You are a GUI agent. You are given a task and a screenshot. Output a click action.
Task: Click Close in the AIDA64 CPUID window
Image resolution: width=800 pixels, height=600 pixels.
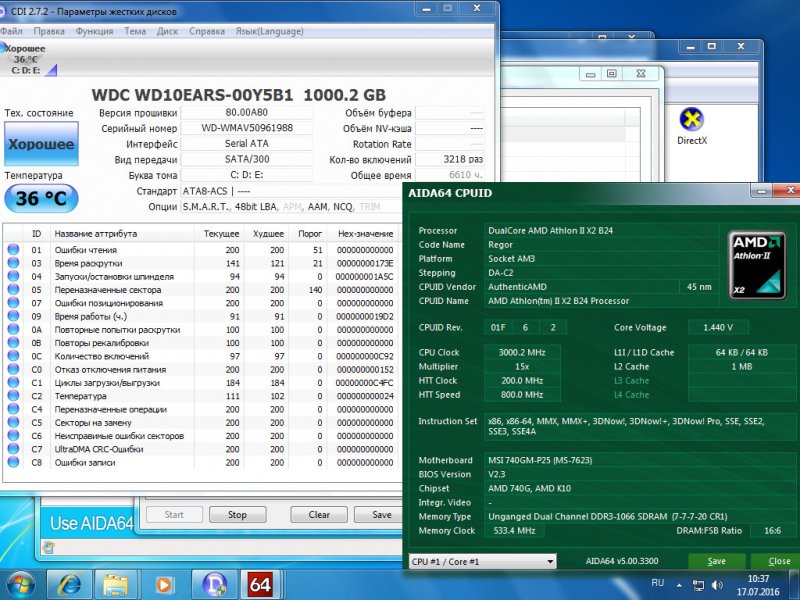778,562
